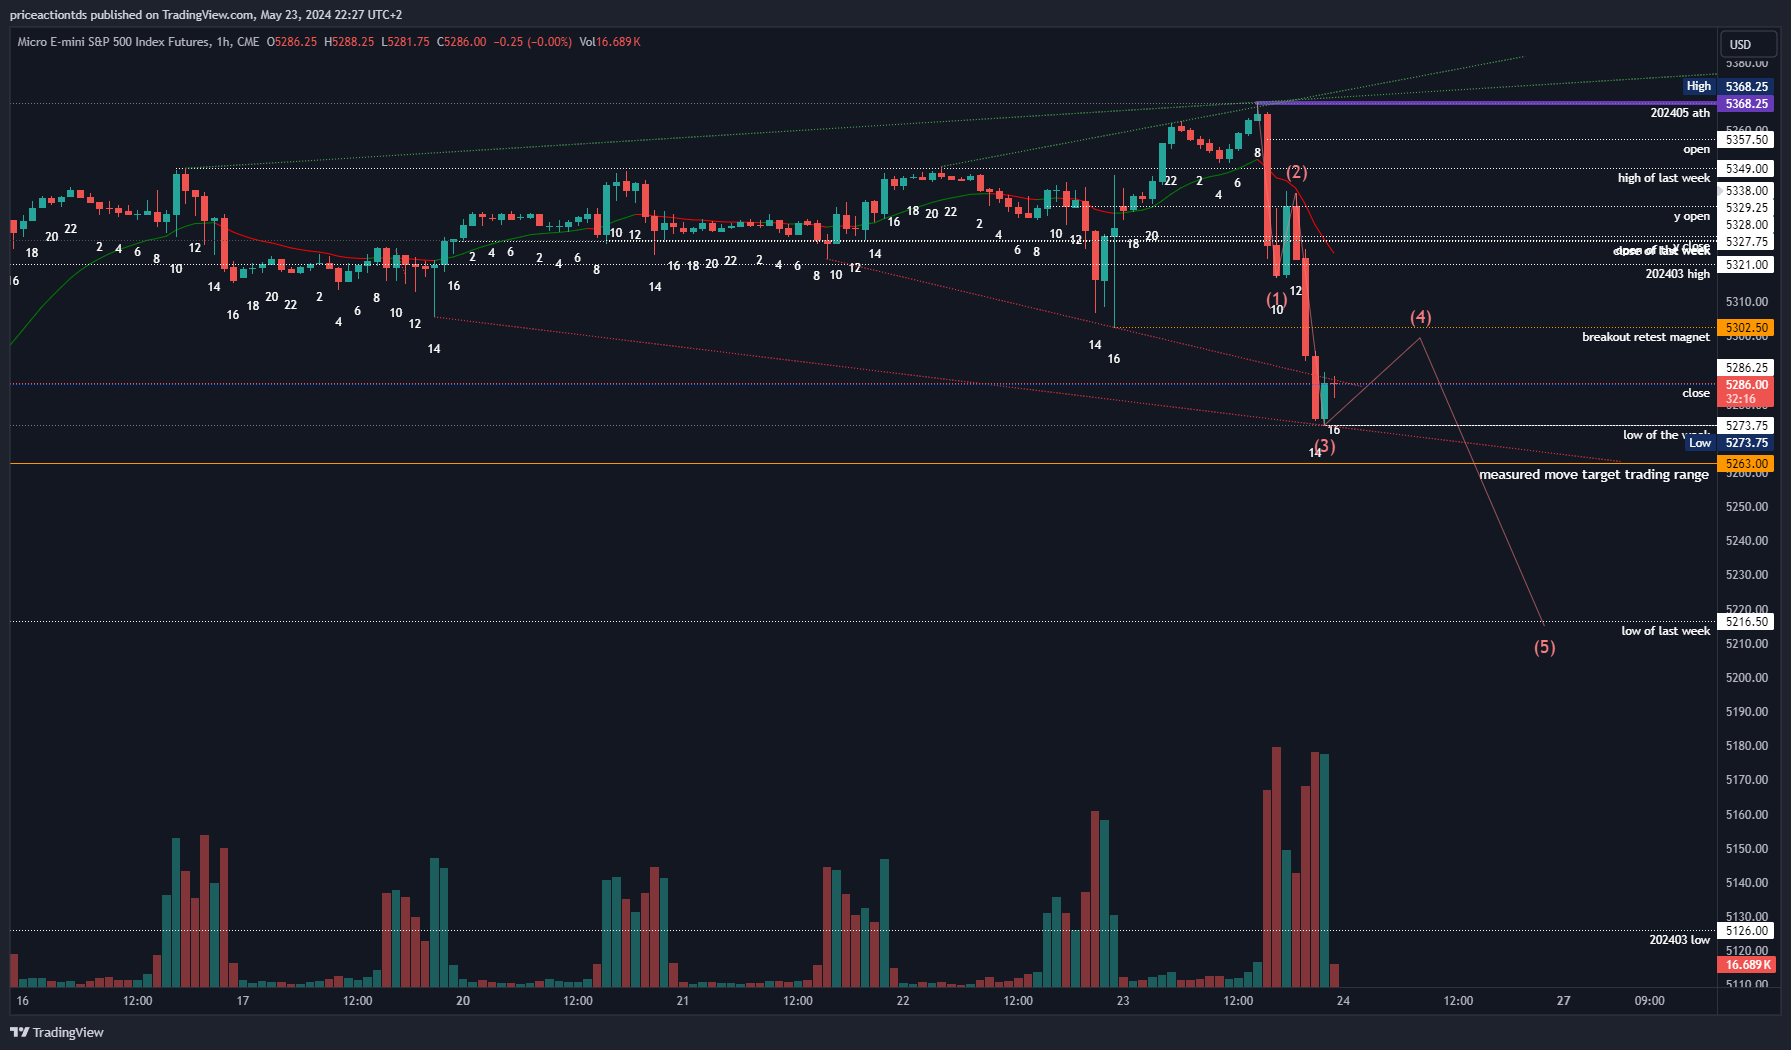Click date 24 on the time axis

click(1343, 1001)
